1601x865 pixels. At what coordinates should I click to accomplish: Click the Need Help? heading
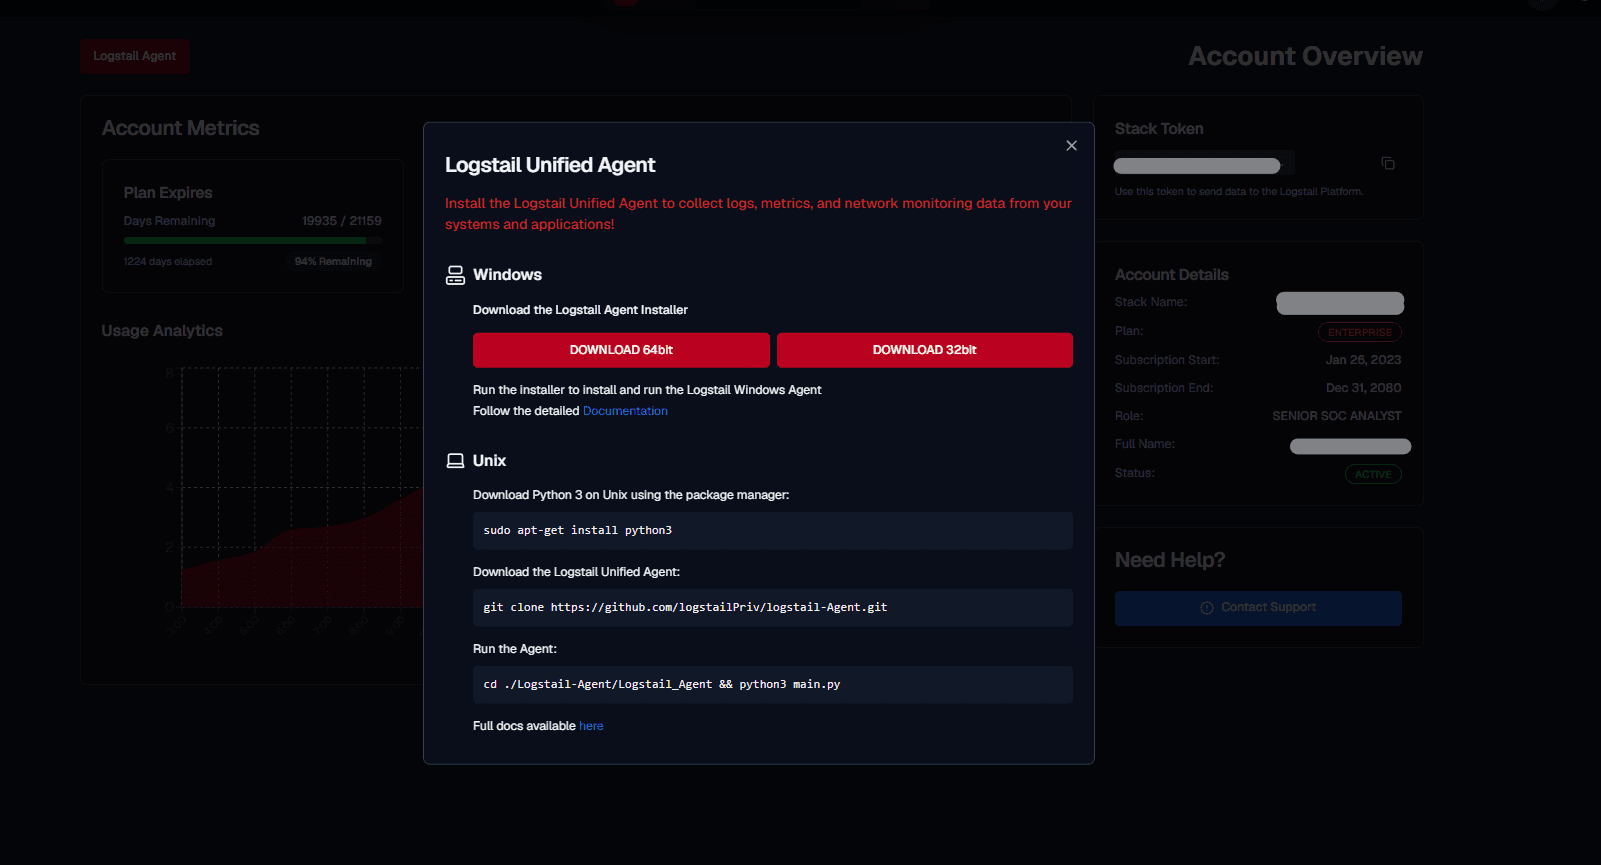coord(1170,560)
